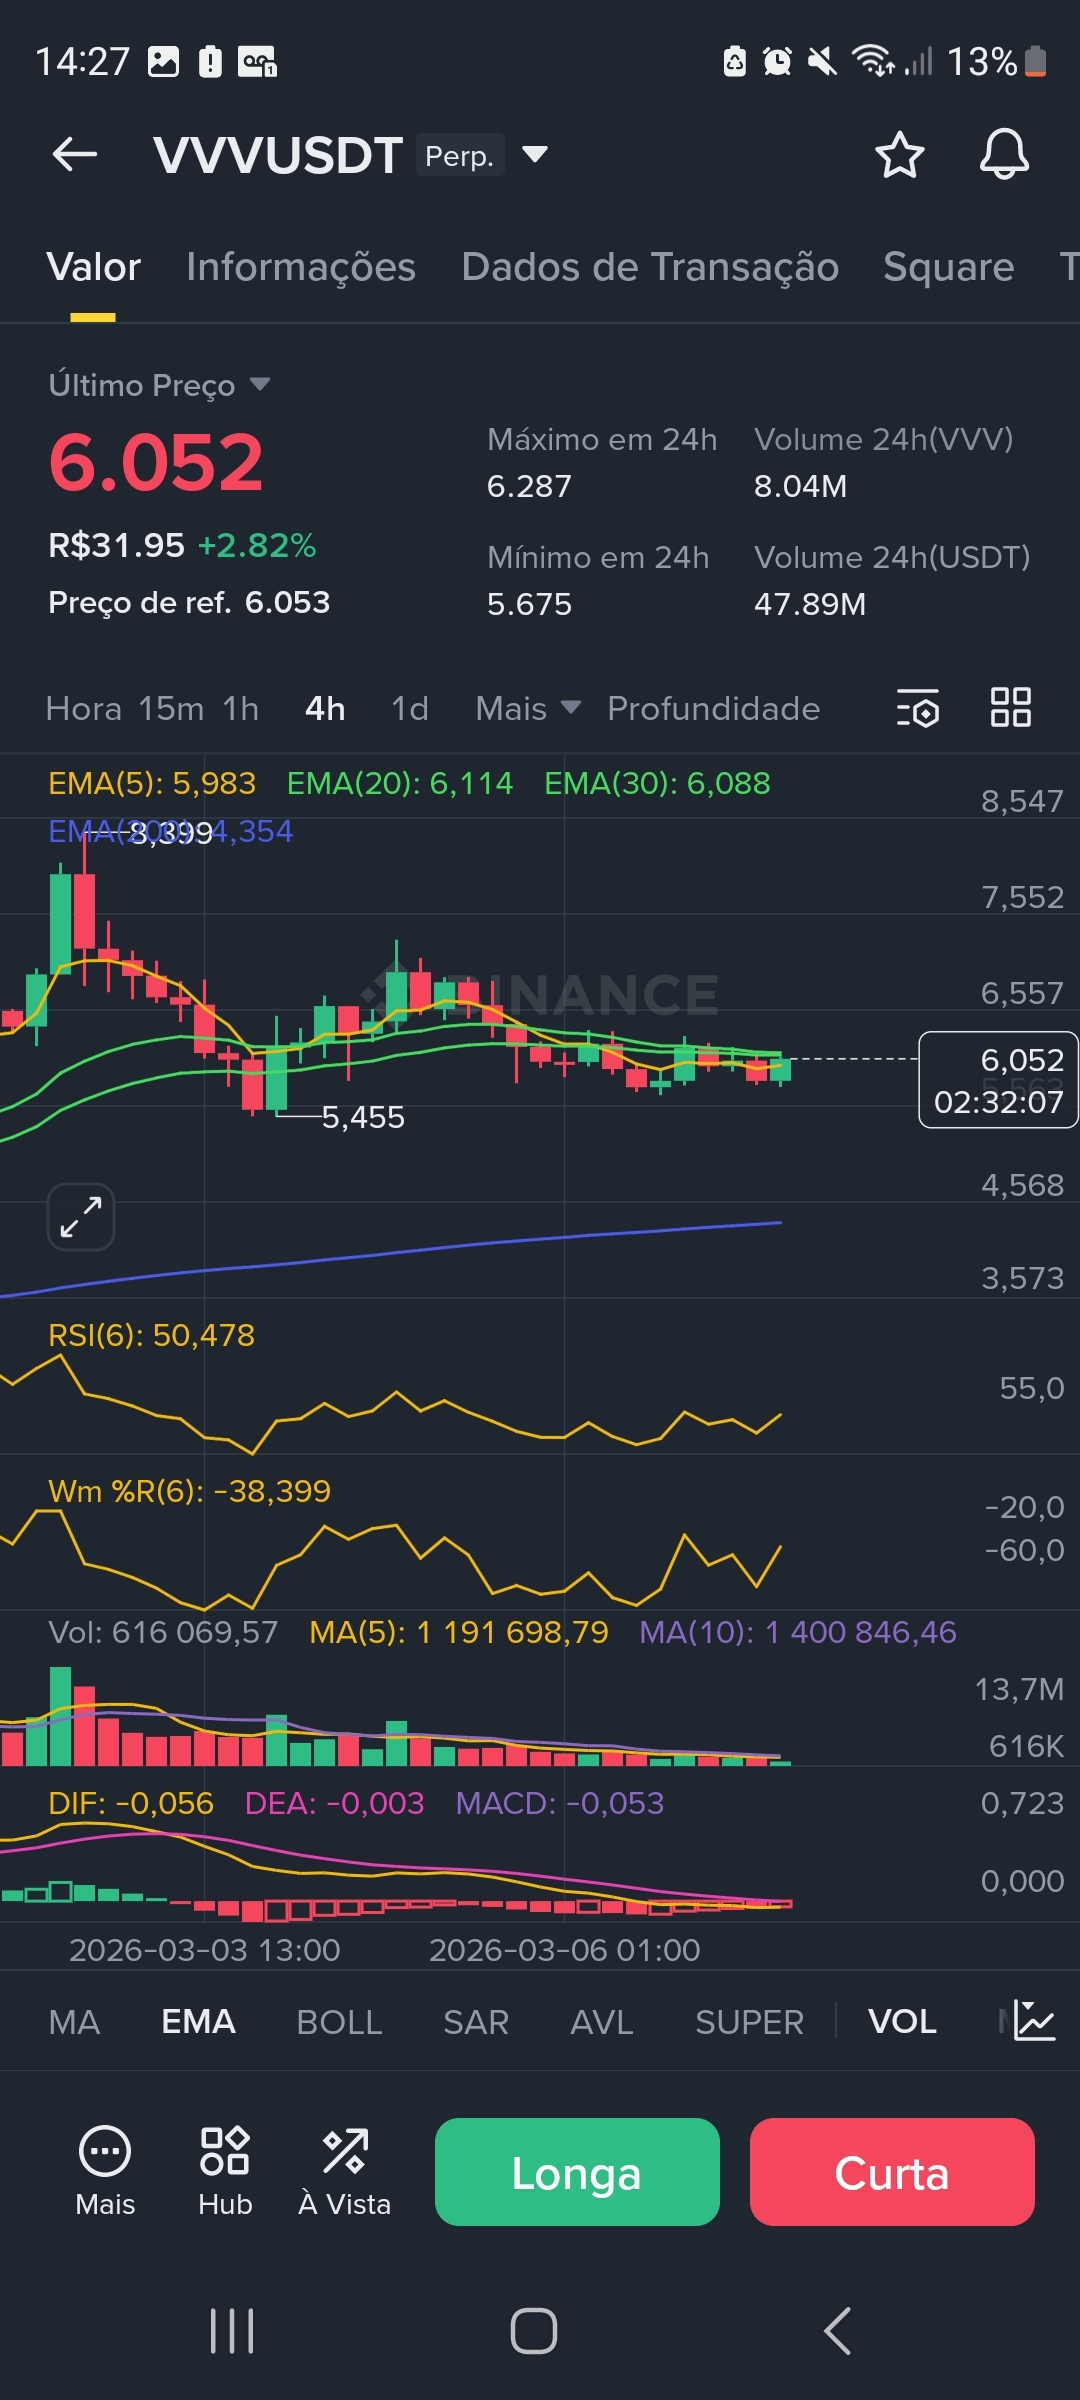Viewport: 1080px width, 2400px height.
Task: Open a long position with Longa
Action: click(577, 2172)
